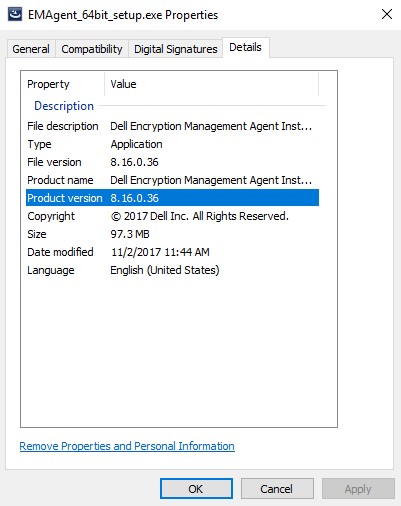401x506 pixels.
Task: Select the File version row
Action: coord(172,162)
